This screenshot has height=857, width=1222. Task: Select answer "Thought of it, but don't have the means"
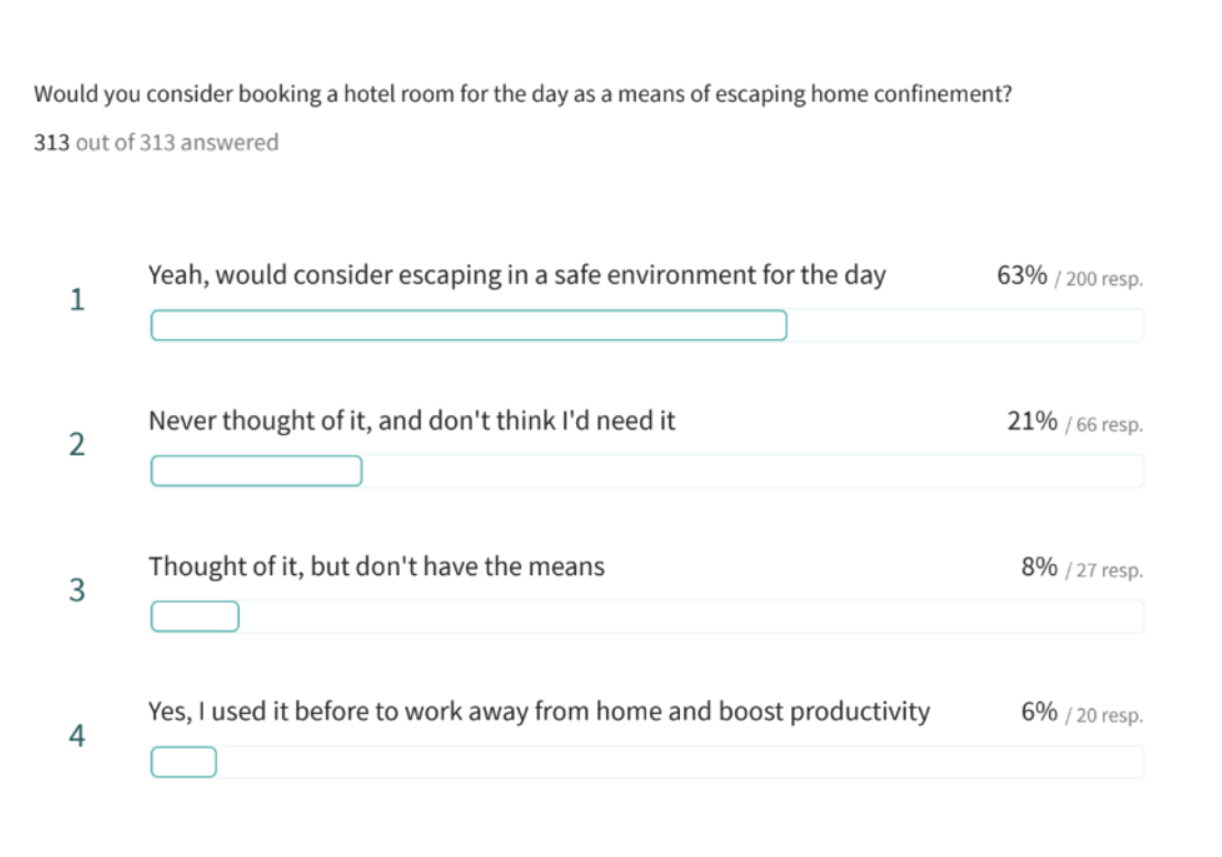pos(376,567)
